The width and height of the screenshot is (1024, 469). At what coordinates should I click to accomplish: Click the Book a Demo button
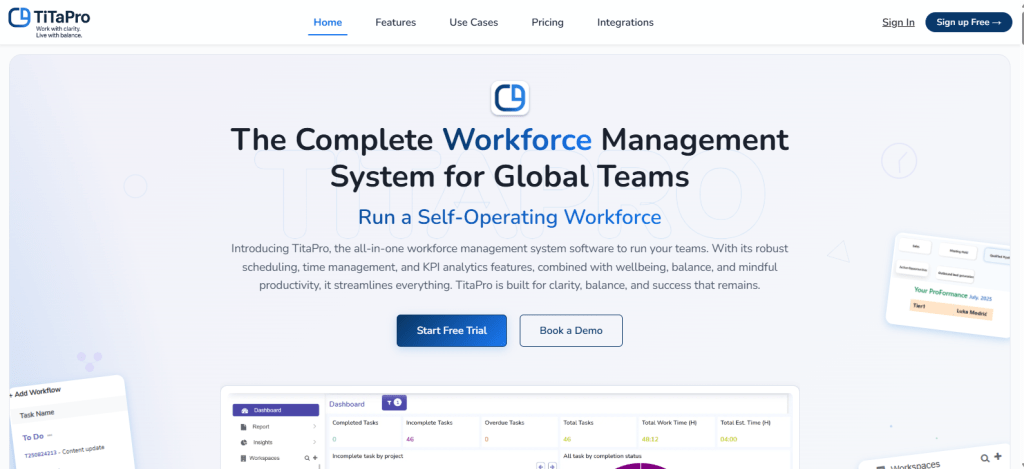pos(570,331)
